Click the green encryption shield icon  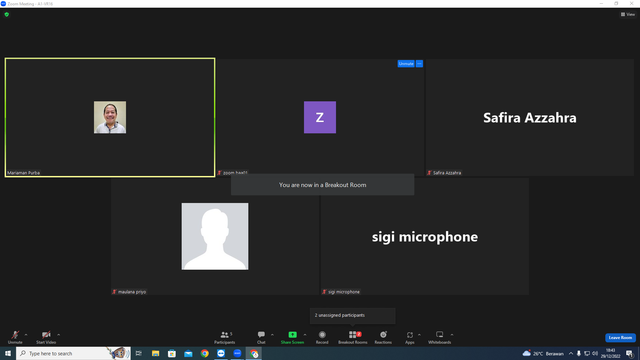[x=7, y=14]
